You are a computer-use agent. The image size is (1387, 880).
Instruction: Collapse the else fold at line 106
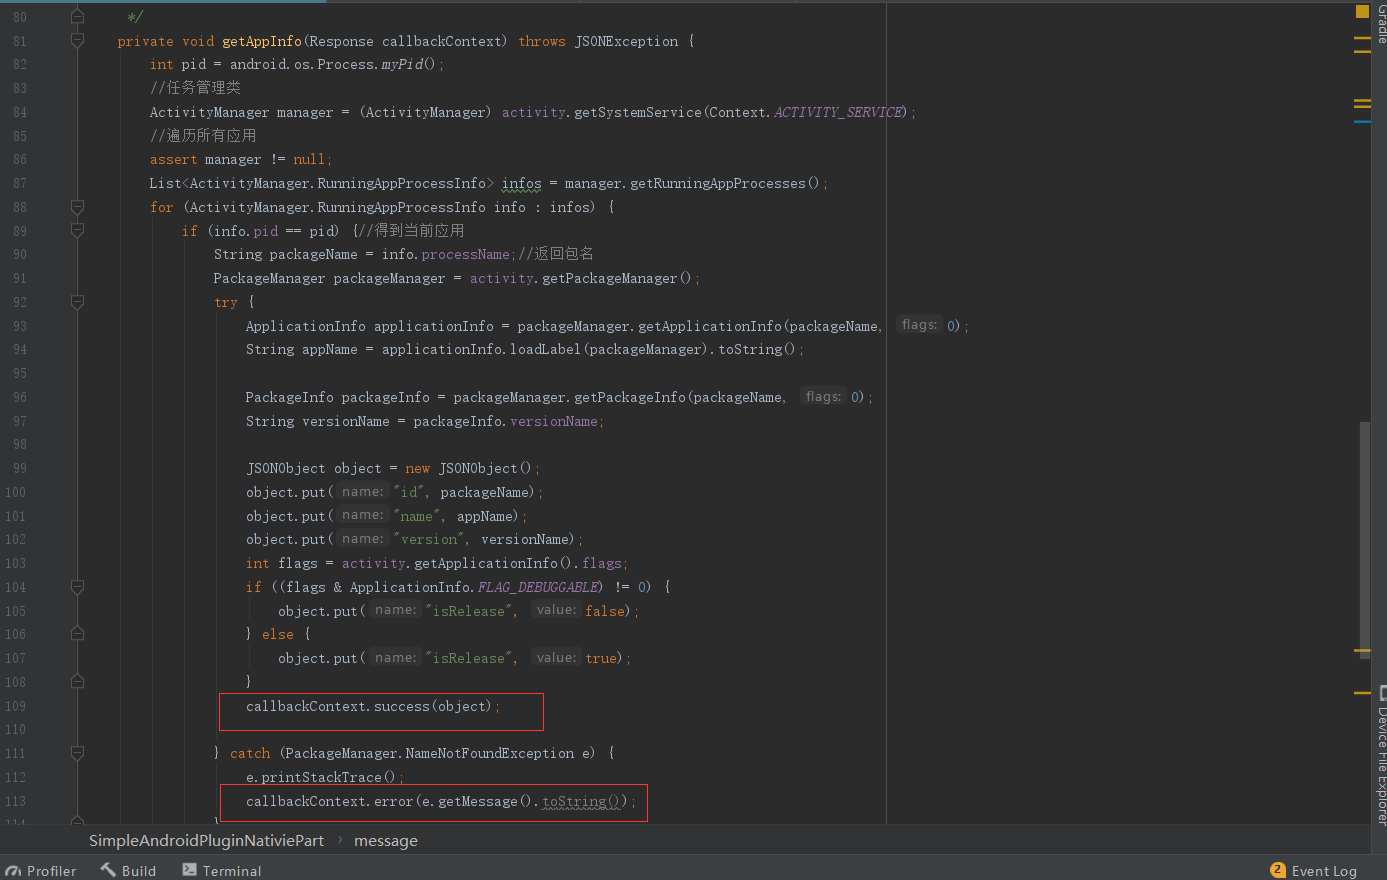click(77, 634)
